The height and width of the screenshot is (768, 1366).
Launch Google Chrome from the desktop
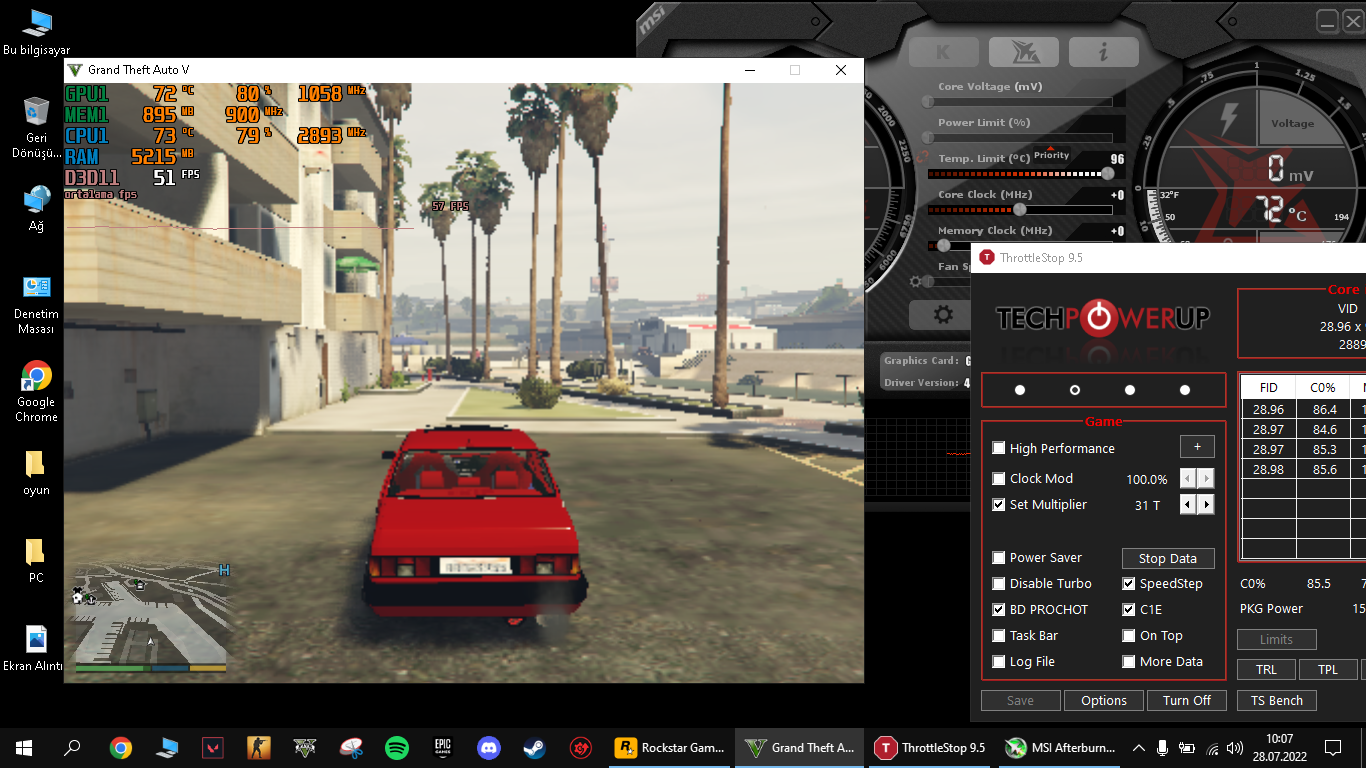tap(37, 392)
